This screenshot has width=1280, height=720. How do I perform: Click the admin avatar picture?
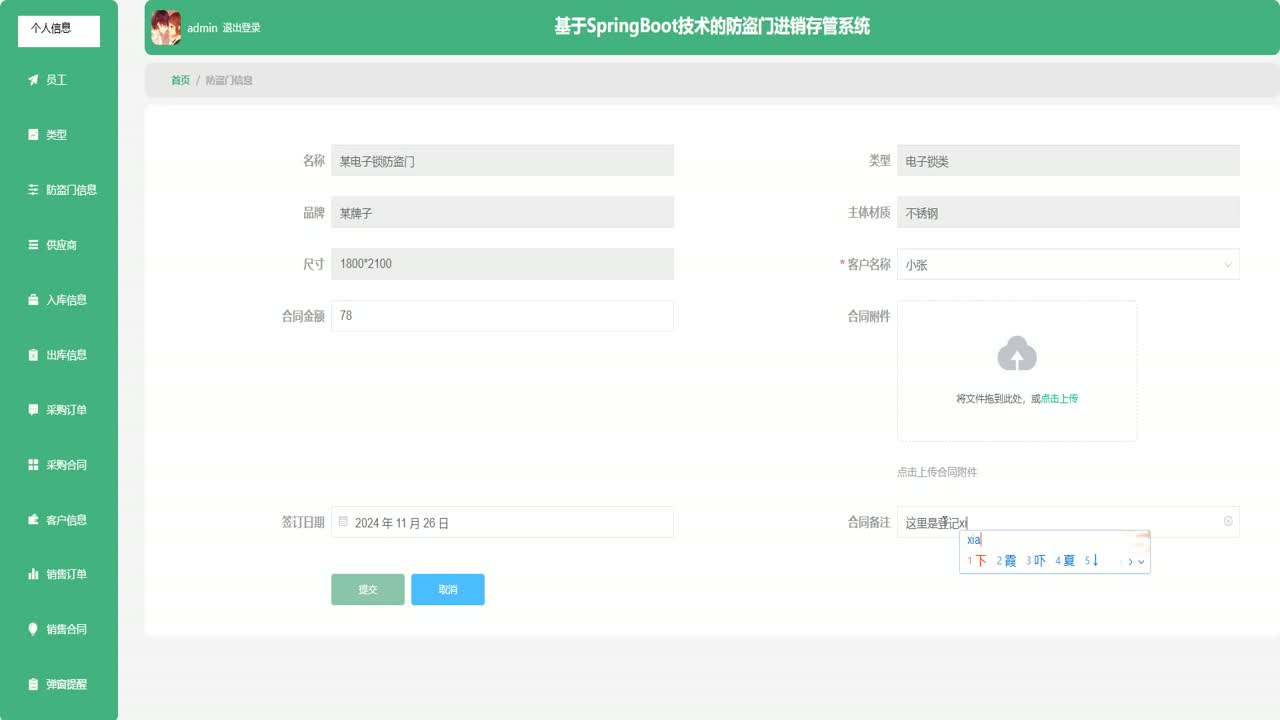pyautogui.click(x=166, y=28)
